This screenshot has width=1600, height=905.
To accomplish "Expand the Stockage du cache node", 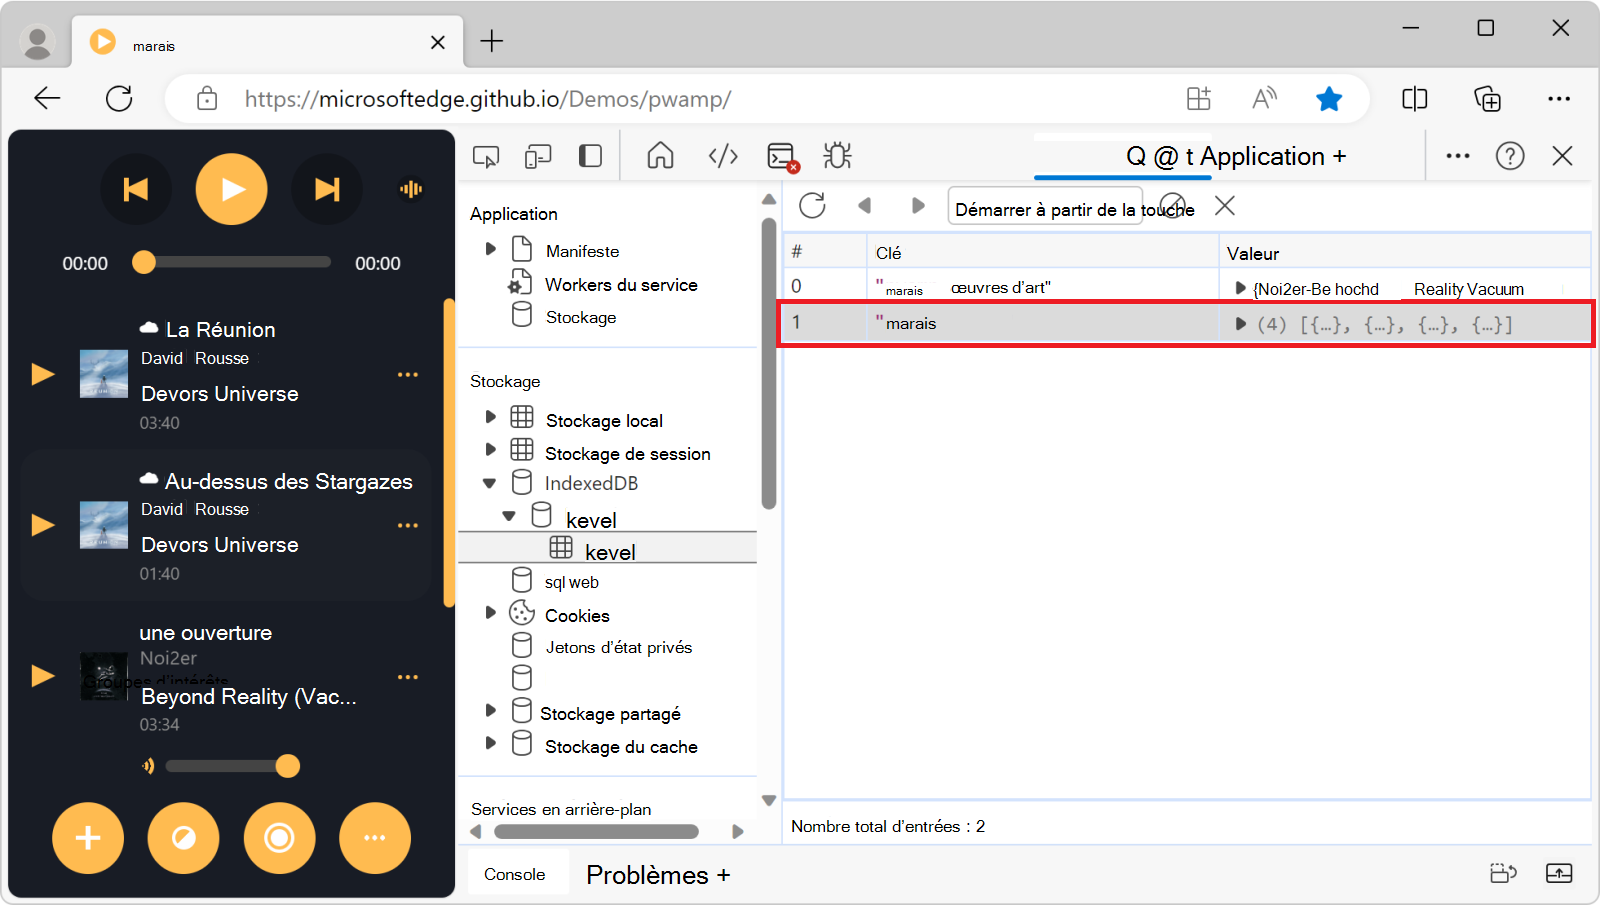I will click(x=490, y=743).
